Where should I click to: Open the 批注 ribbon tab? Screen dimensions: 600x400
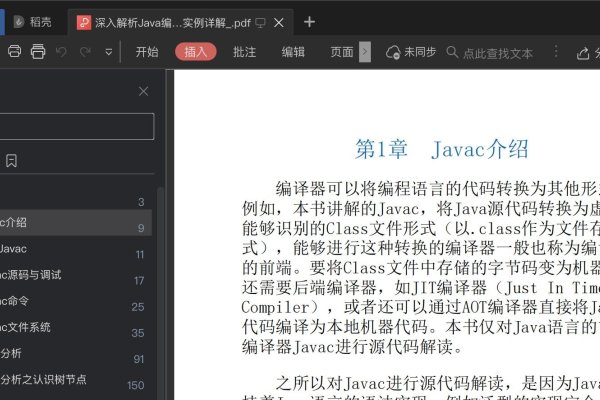(245, 52)
